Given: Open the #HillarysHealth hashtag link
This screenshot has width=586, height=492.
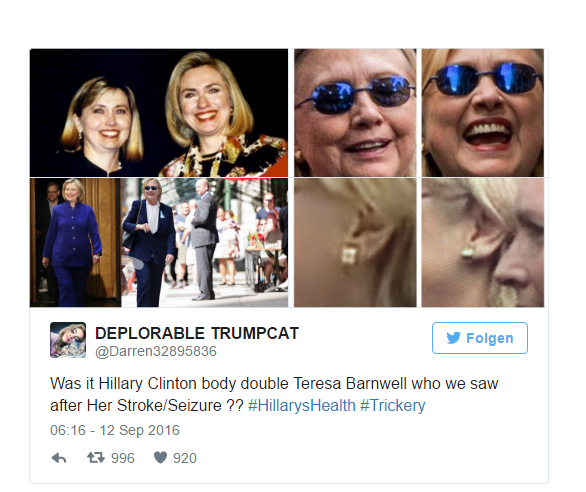Looking at the screenshot, I should click(x=302, y=406).
